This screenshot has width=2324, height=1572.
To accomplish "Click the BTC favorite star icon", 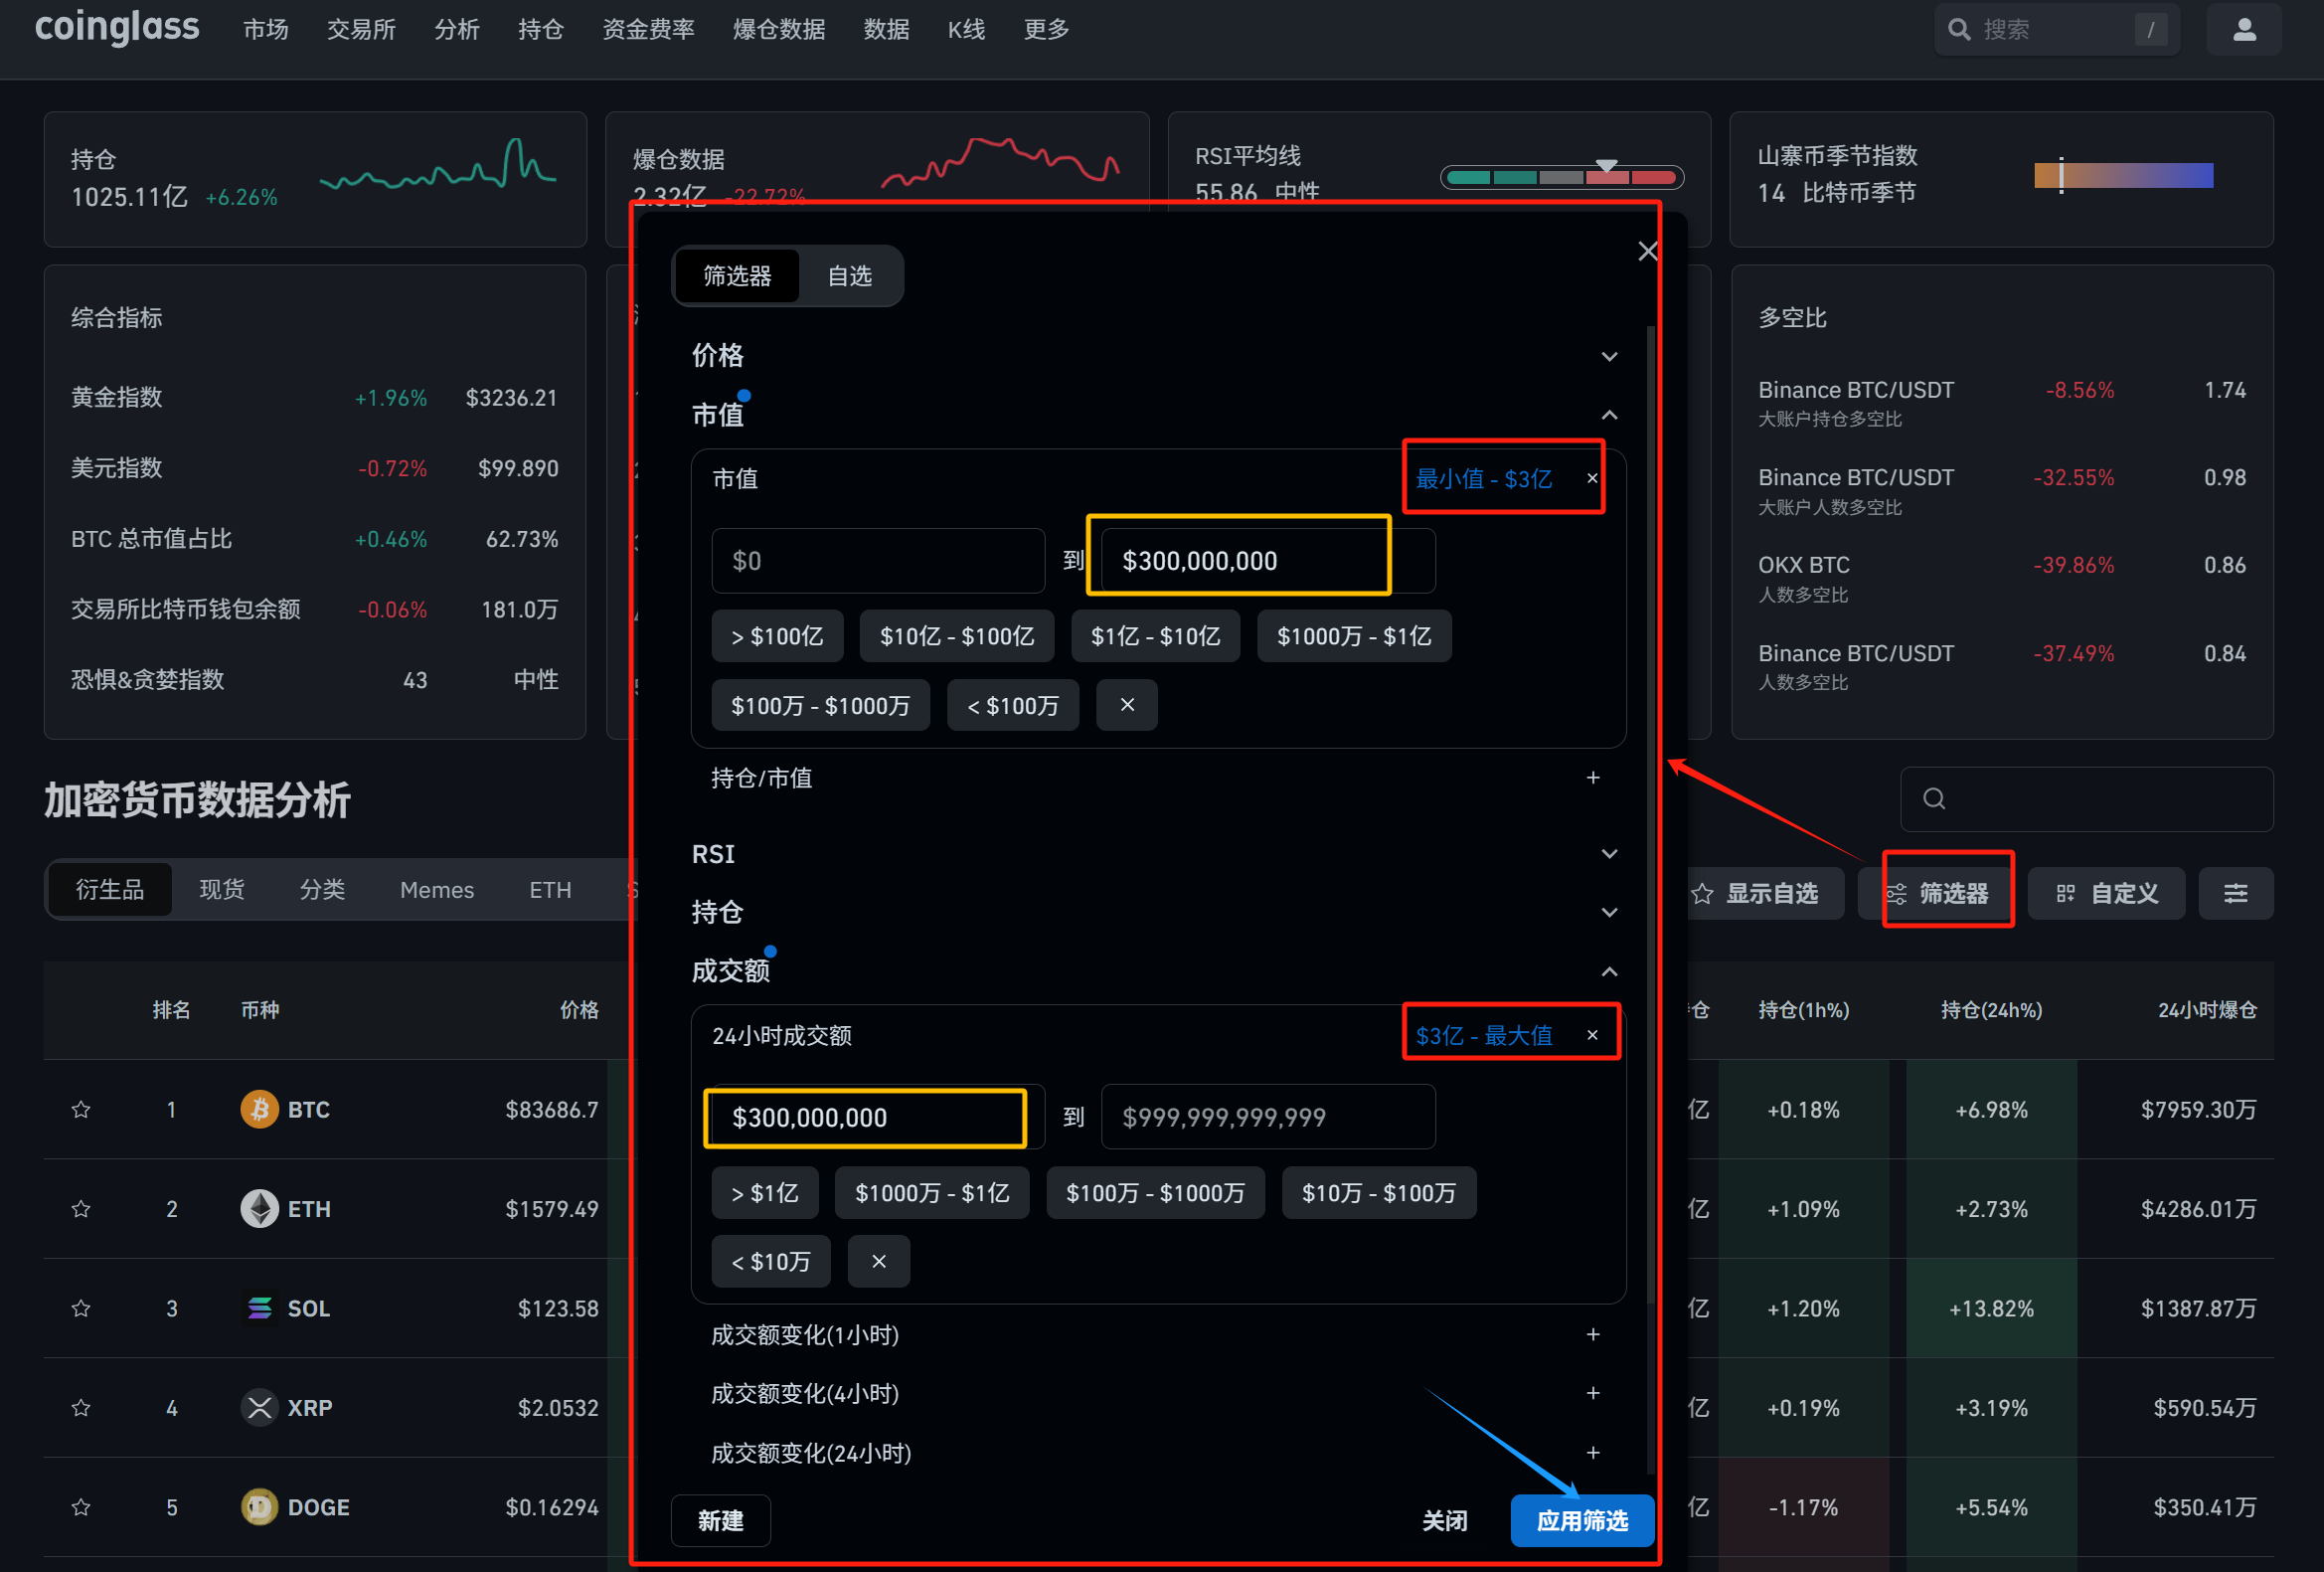I will (81, 1109).
